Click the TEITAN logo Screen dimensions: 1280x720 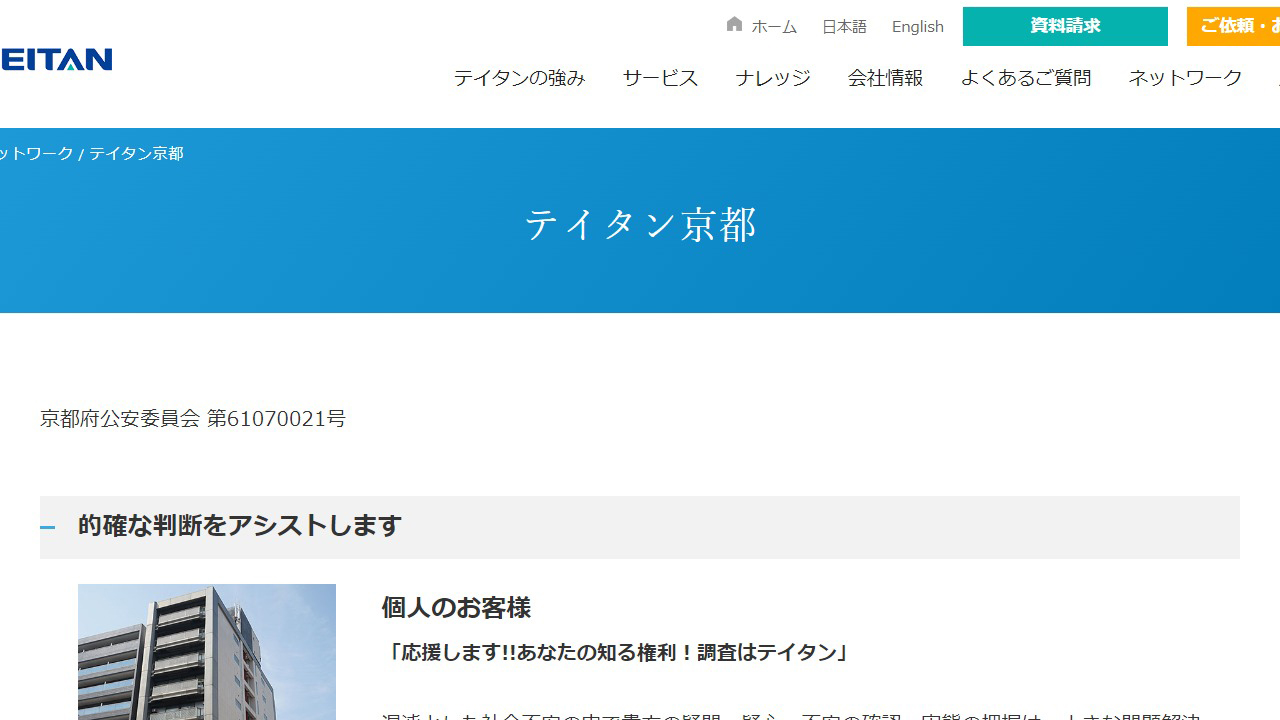[x=55, y=59]
